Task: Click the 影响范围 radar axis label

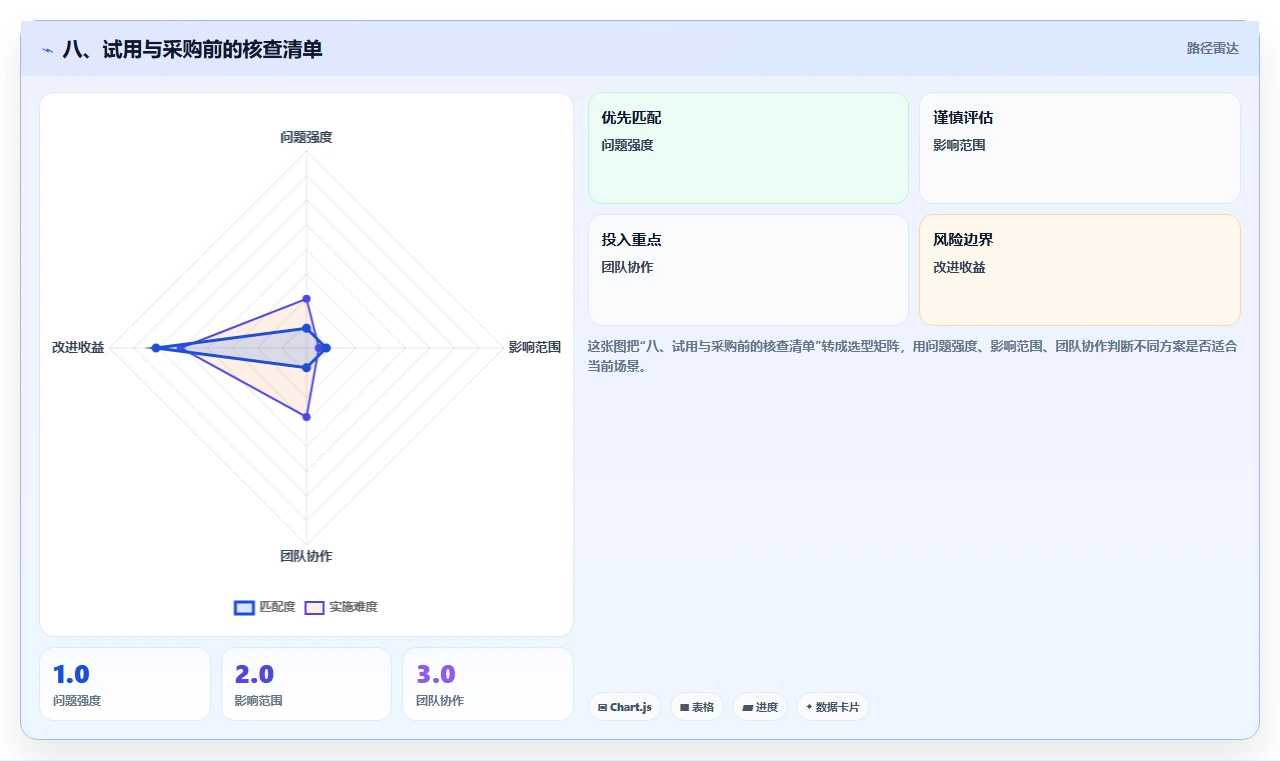Action: [535, 347]
